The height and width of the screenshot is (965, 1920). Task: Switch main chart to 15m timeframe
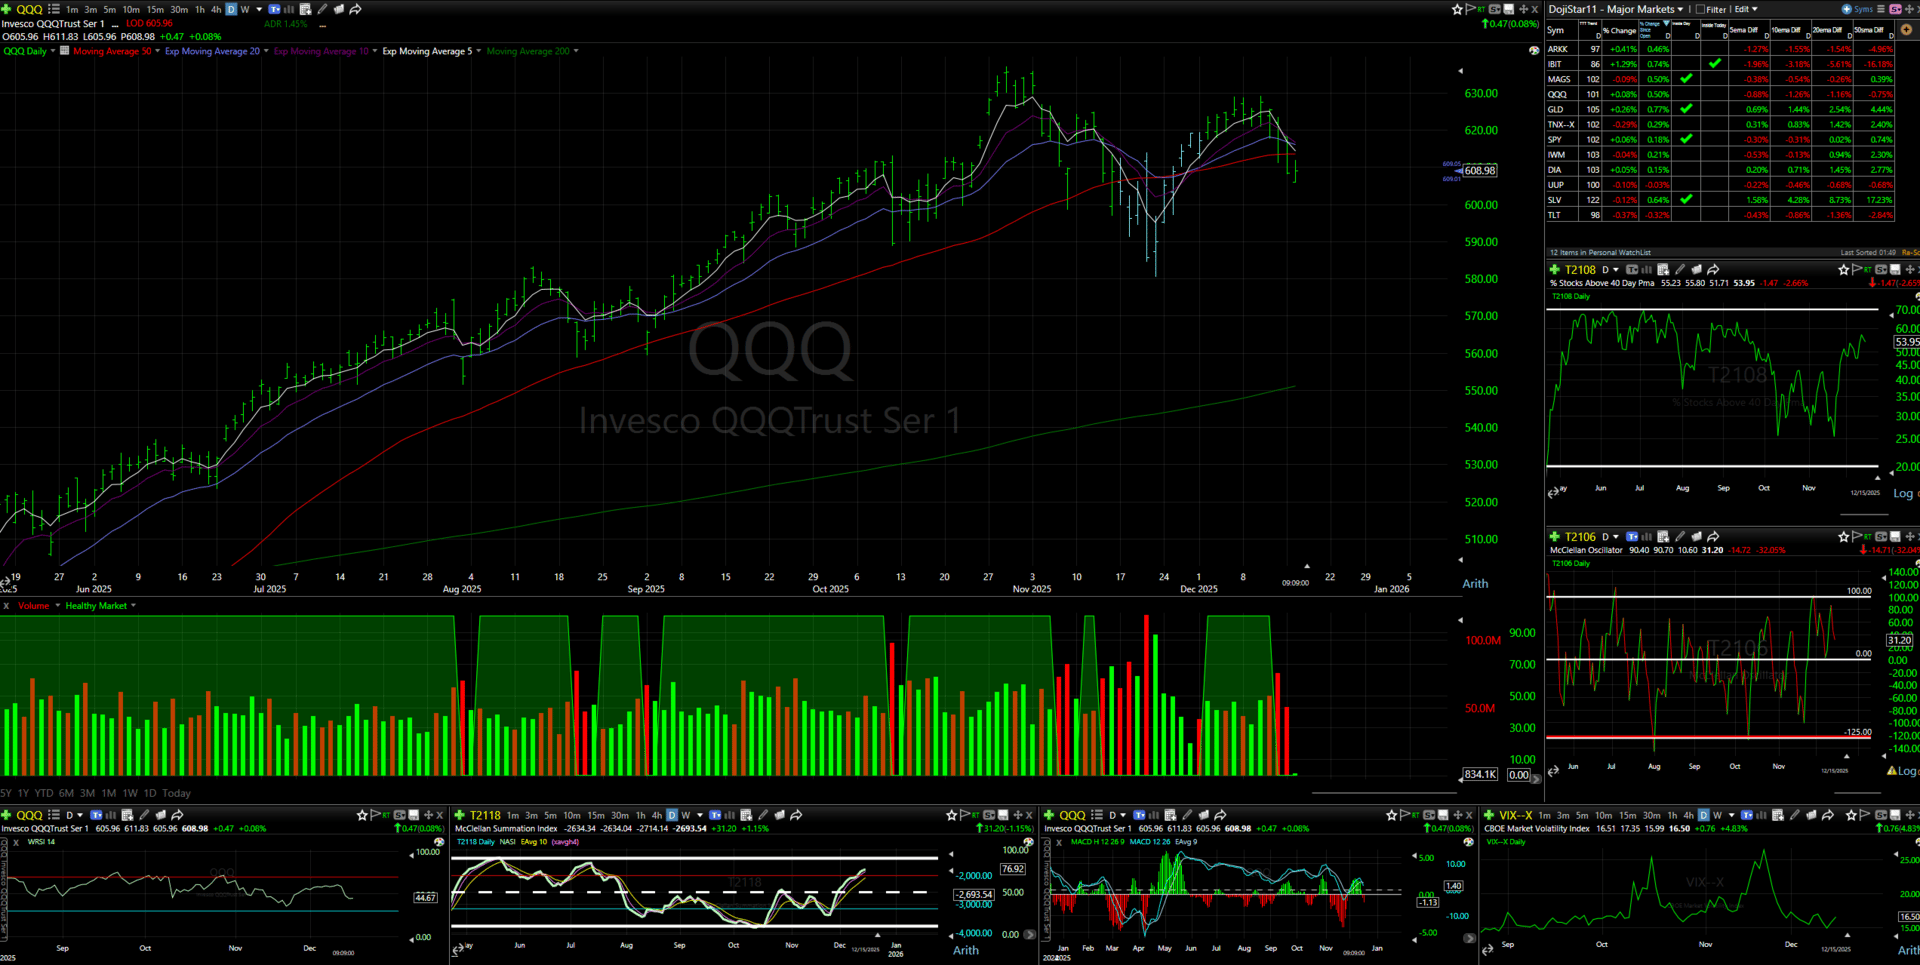(x=155, y=9)
